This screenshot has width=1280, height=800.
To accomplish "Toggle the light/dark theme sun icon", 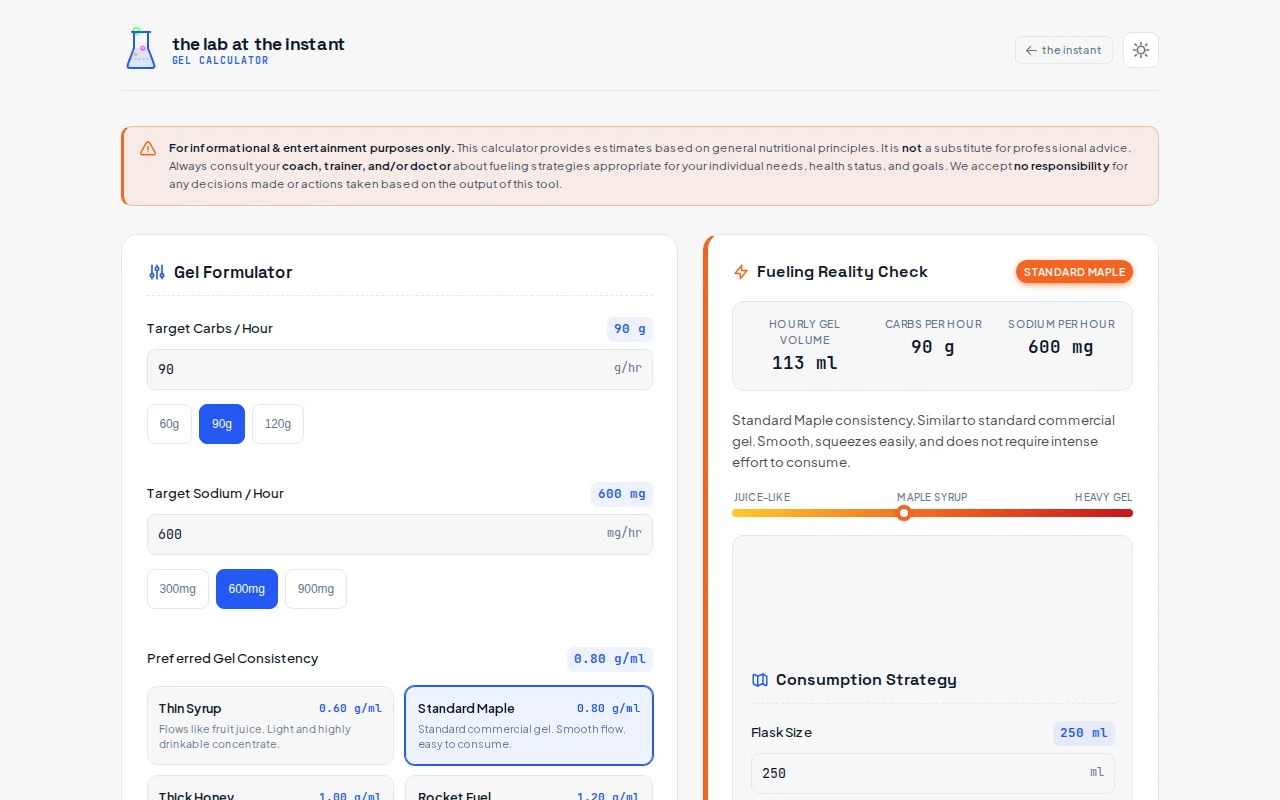I will point(1141,50).
